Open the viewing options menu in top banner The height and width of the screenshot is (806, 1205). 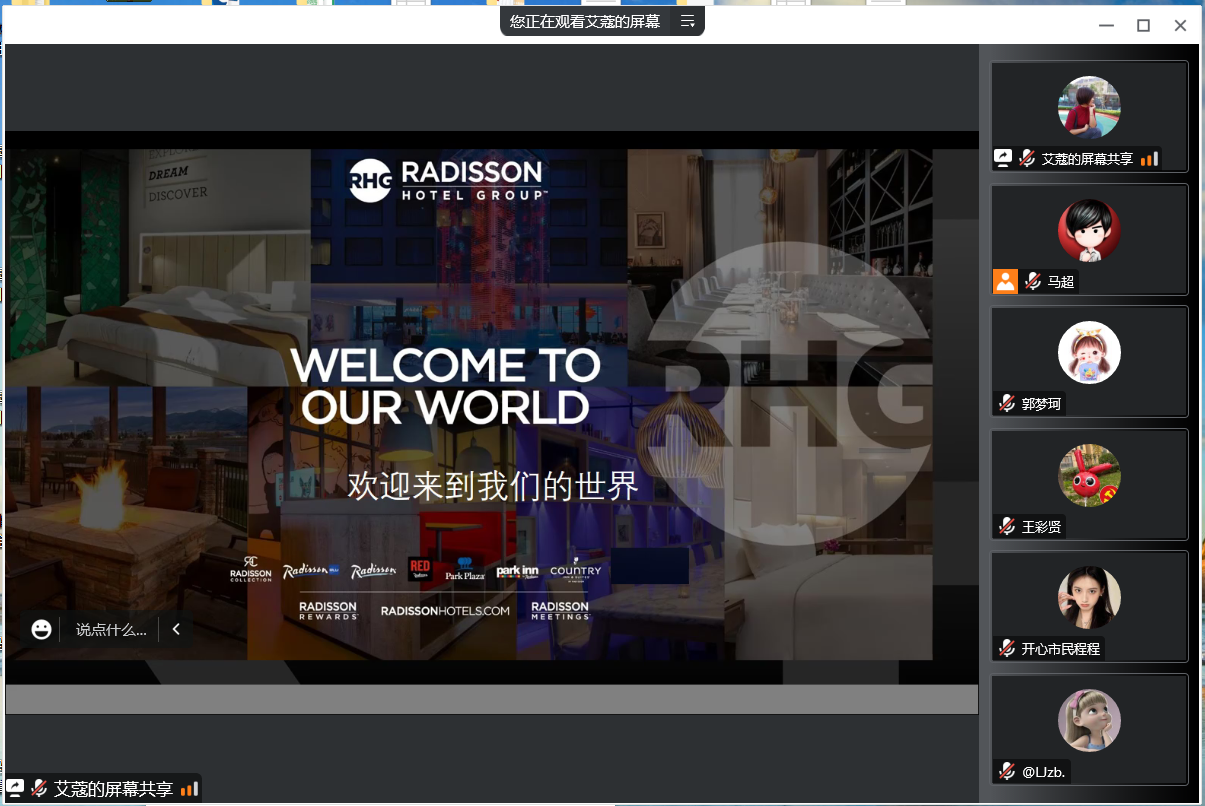click(687, 21)
